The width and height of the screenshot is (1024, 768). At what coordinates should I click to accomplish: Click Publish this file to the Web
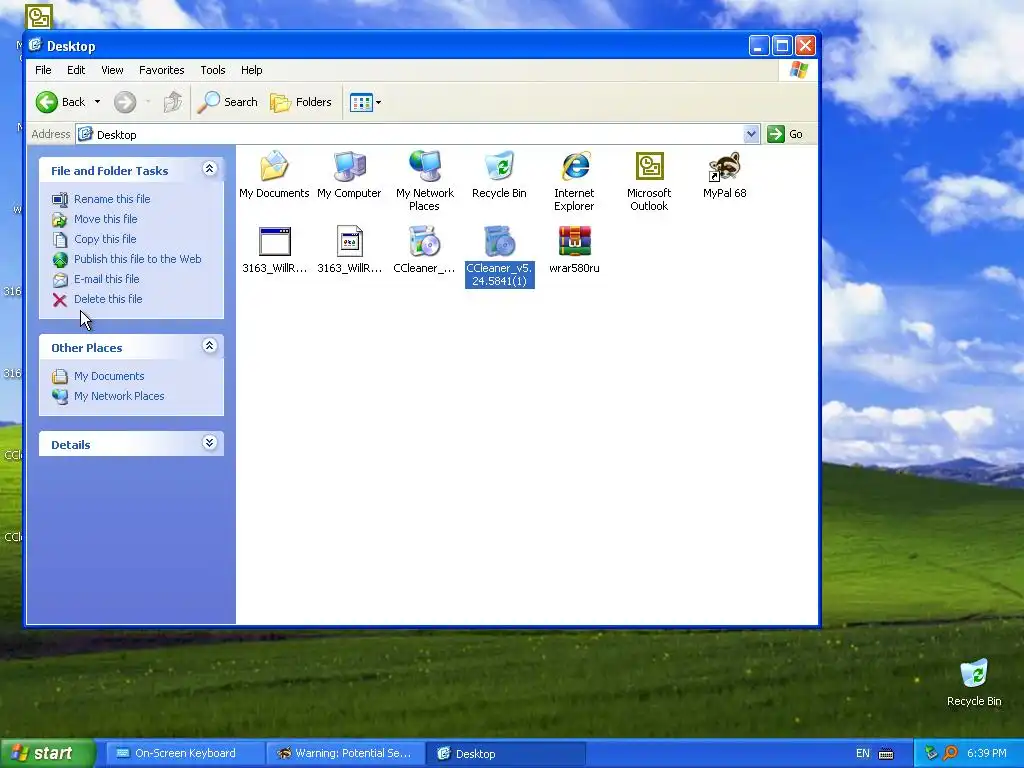(137, 259)
